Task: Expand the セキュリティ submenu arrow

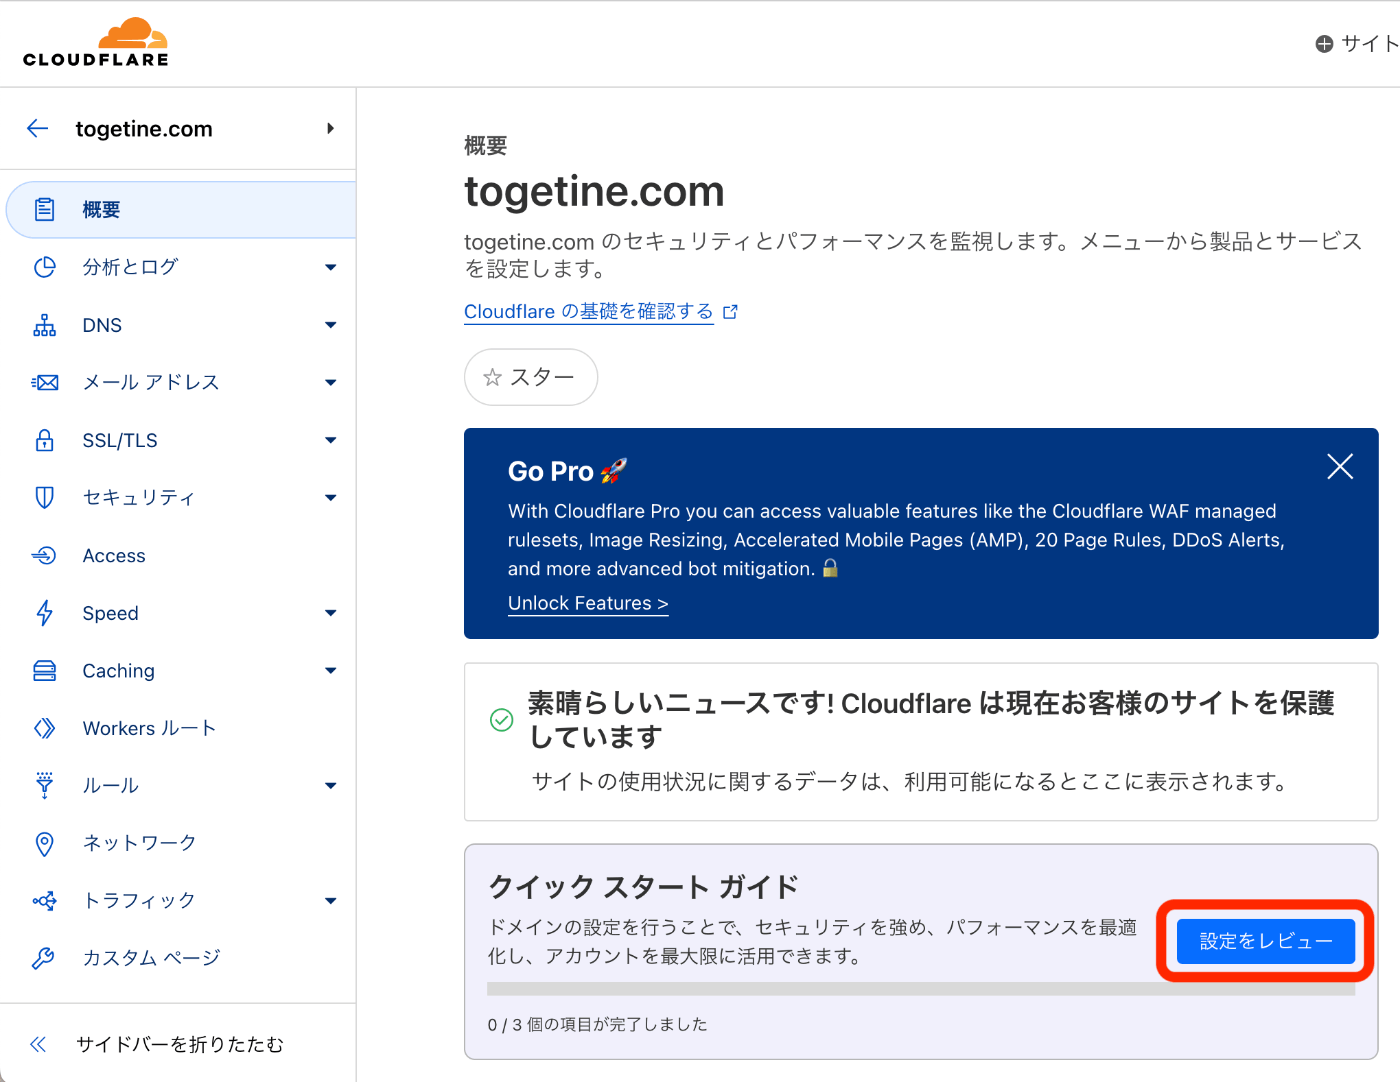Action: coord(331,497)
